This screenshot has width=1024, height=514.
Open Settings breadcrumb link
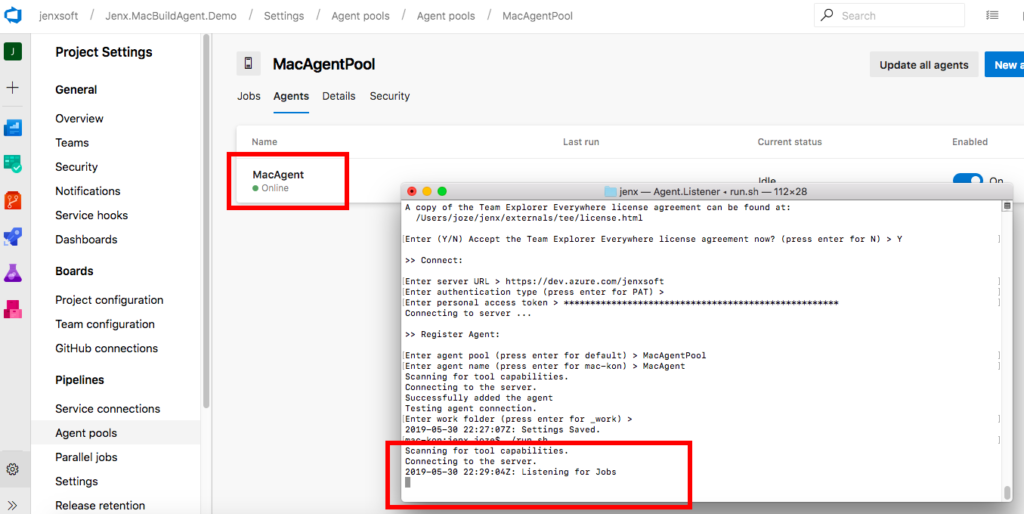[x=284, y=16]
